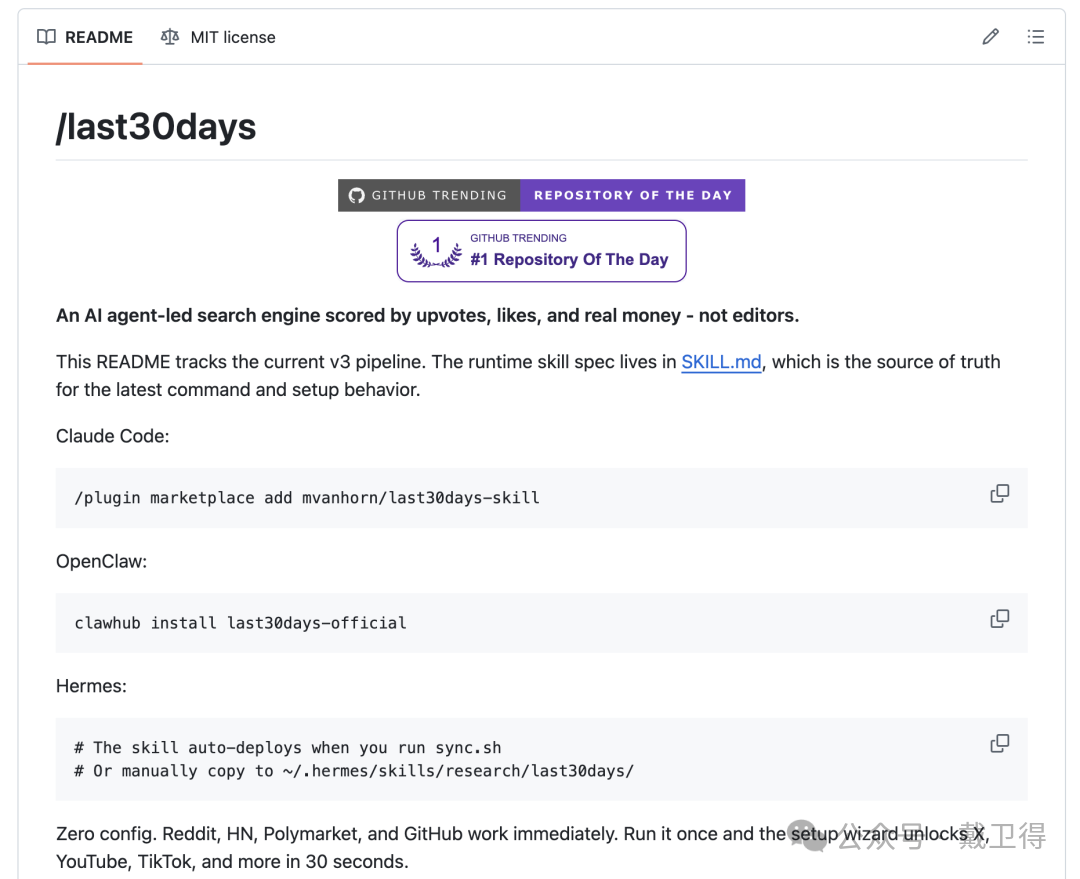Image resolution: width=1080 pixels, height=879 pixels.
Task: Click '# The skill auto-deploys when you run sync.sh'
Action: pos(287,747)
